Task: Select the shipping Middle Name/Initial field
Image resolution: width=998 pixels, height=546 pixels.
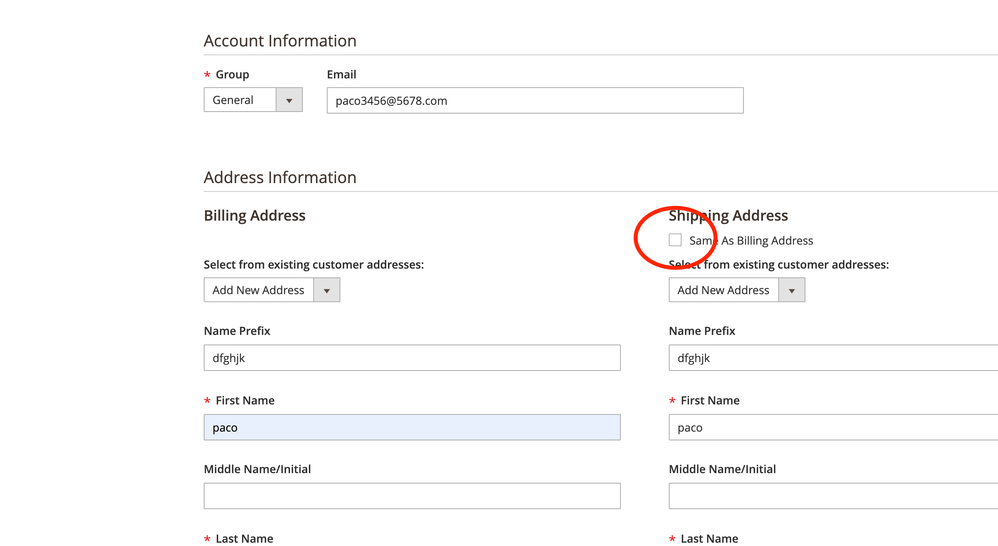Action: 832,496
